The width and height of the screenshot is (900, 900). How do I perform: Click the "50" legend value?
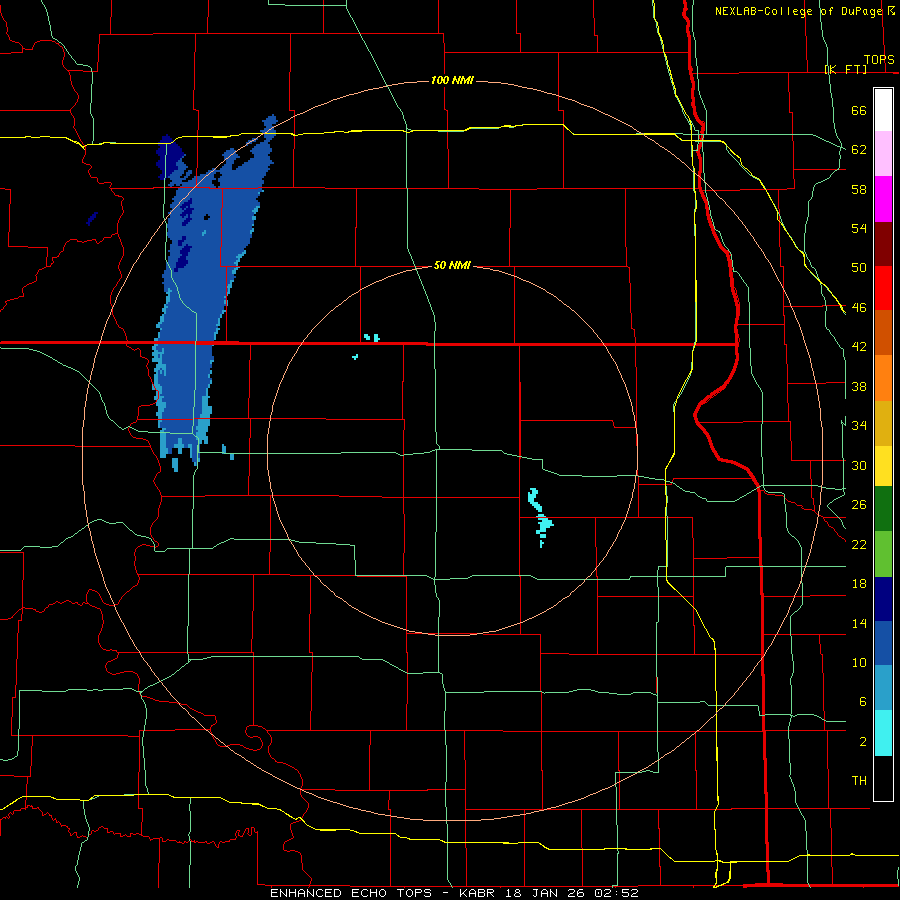(859, 268)
